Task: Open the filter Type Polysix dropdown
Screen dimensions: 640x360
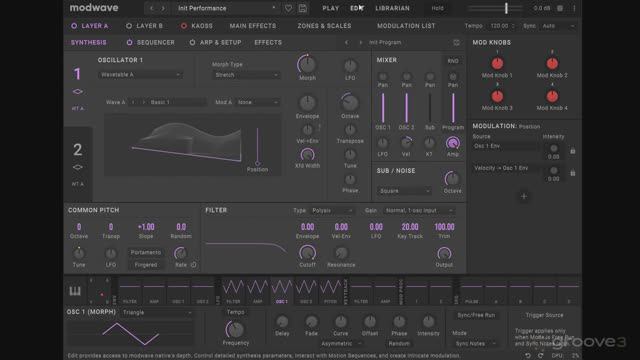Action: coord(332,211)
